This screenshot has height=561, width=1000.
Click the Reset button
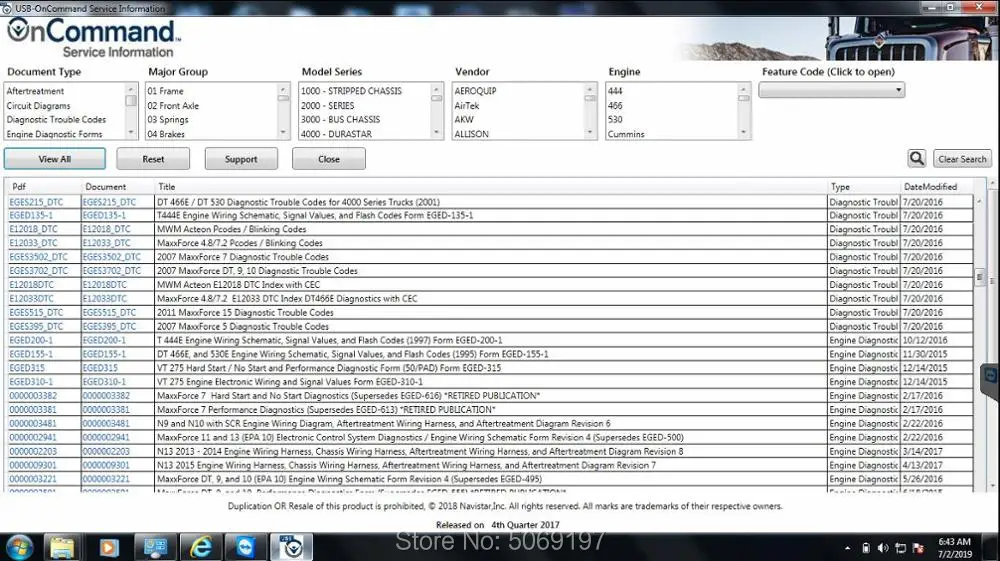pos(153,159)
